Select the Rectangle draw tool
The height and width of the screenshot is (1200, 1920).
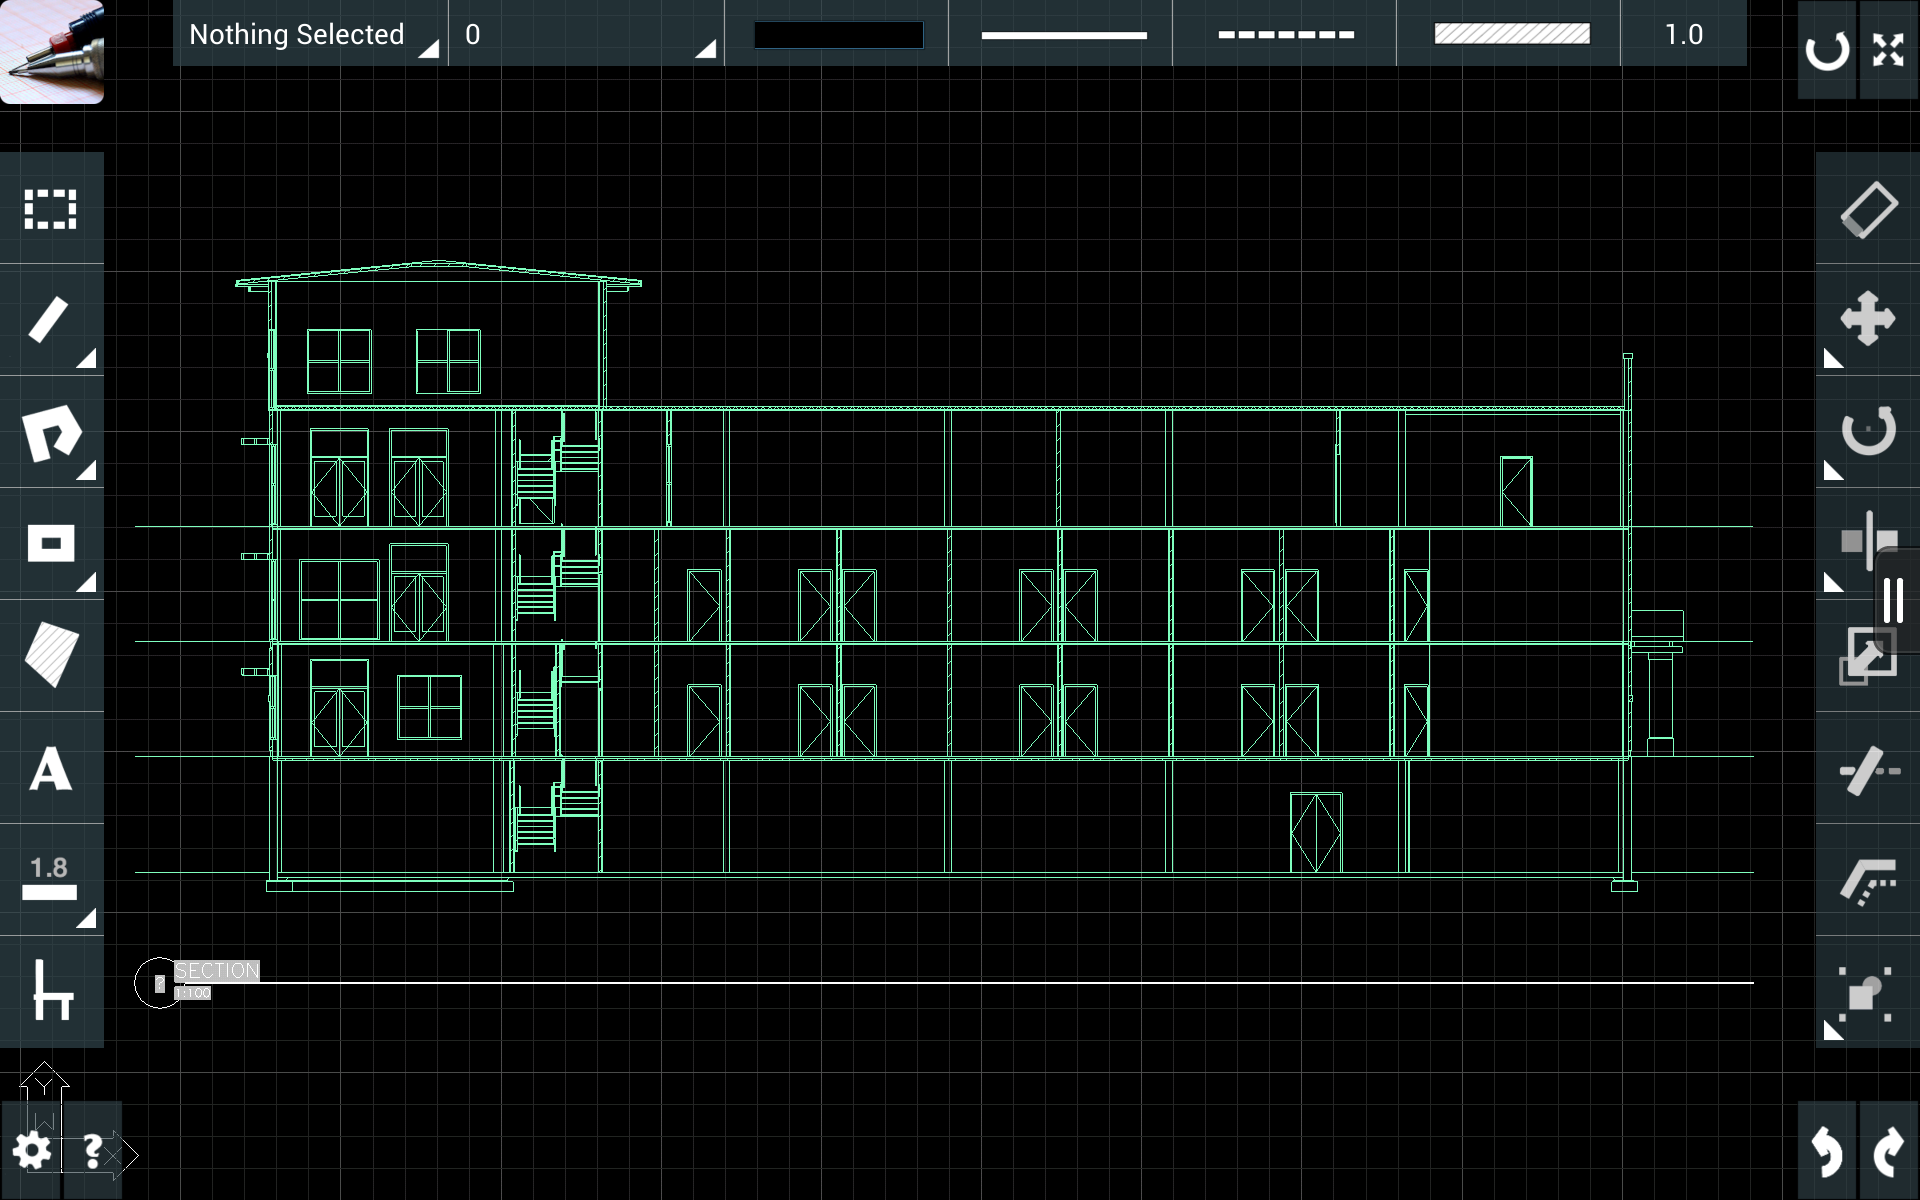tap(50, 545)
